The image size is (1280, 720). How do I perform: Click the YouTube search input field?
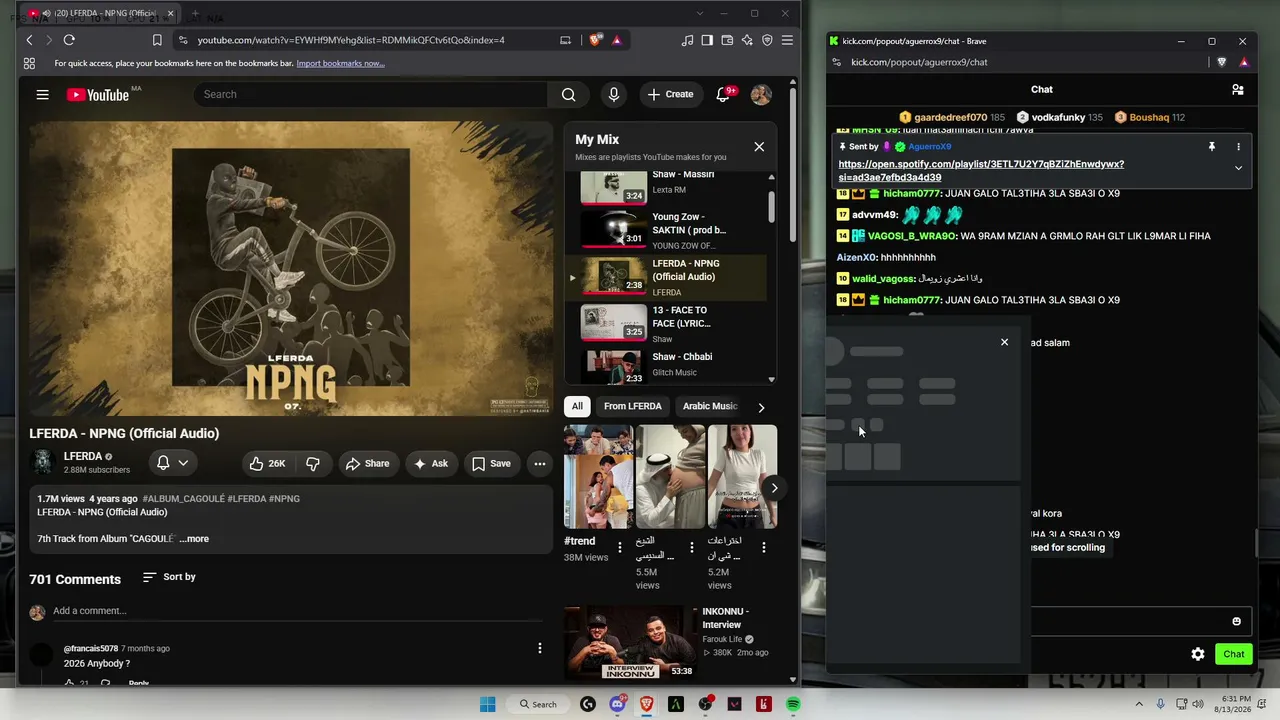370,94
